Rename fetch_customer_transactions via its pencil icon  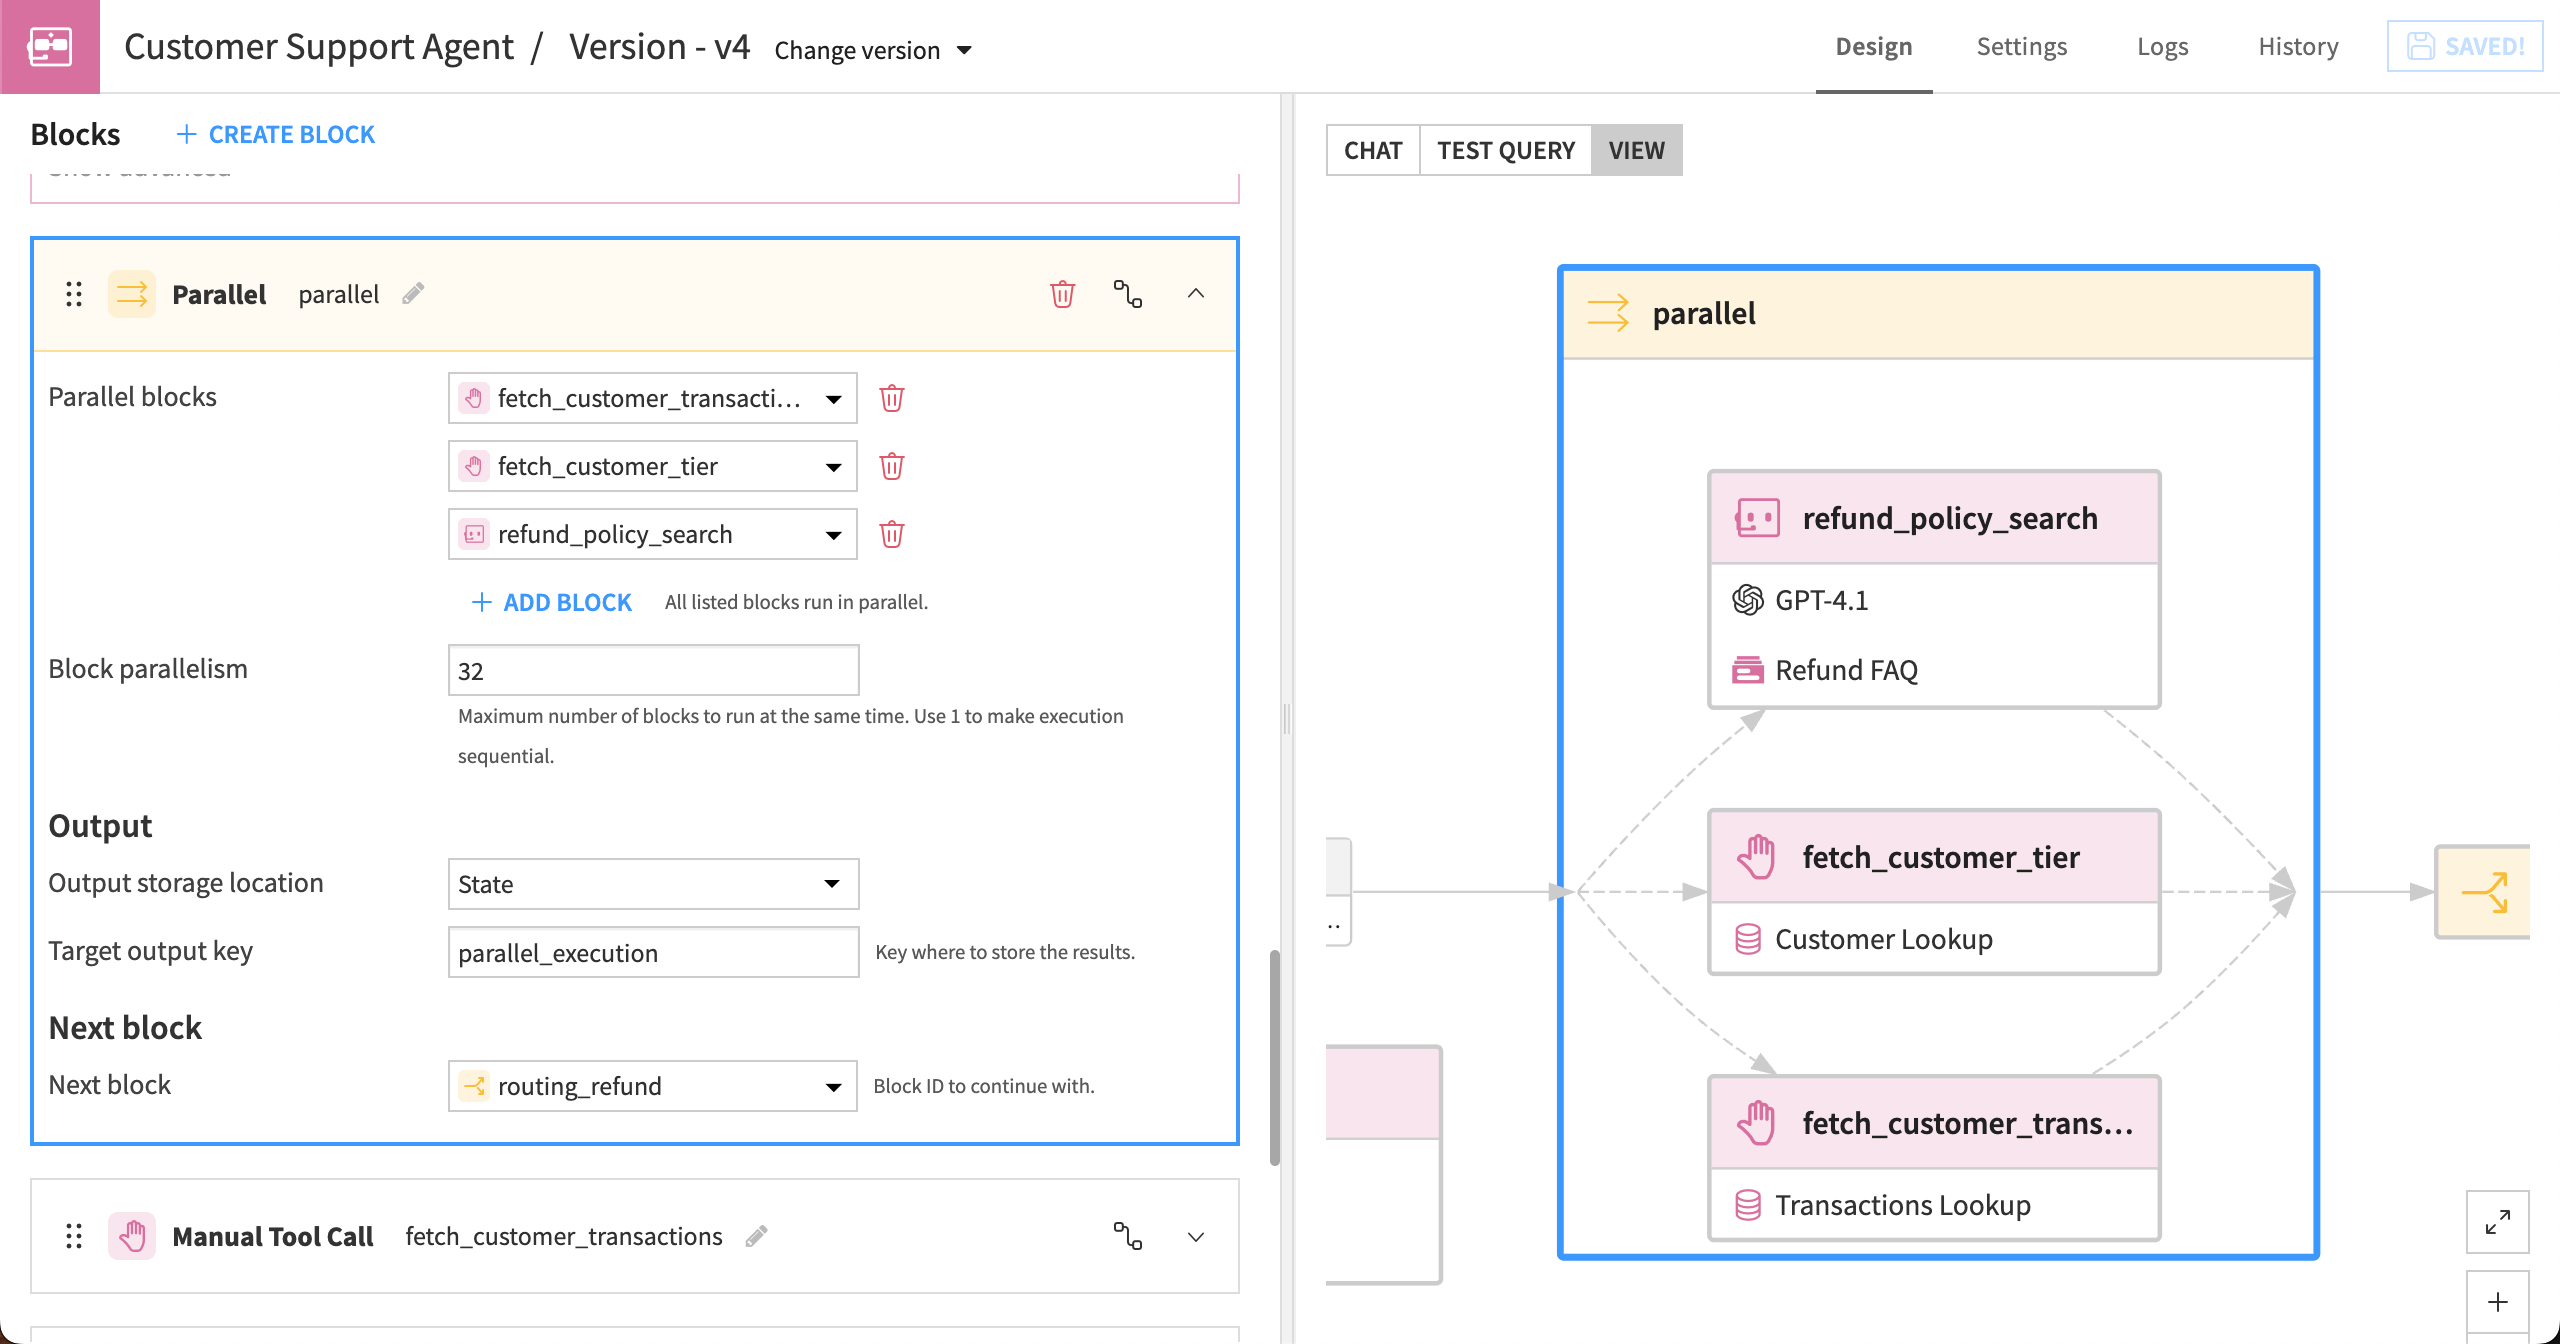[757, 1236]
